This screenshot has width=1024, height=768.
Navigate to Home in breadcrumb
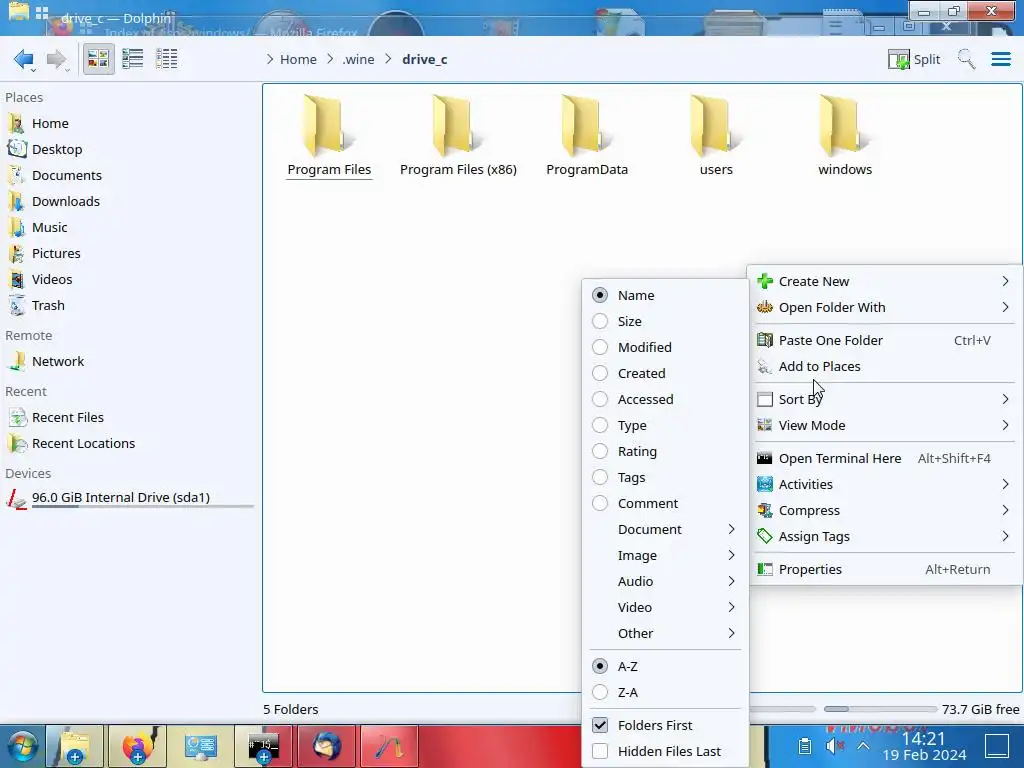(x=298, y=59)
